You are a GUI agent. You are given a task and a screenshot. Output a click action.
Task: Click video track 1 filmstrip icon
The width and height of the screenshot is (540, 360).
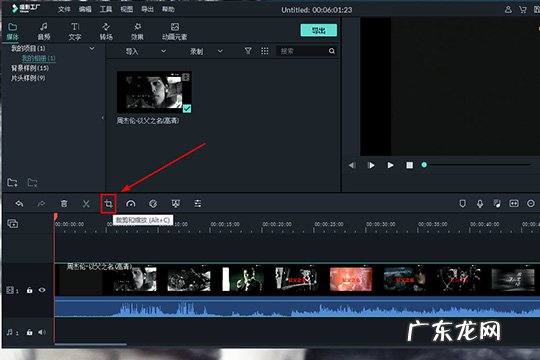11,290
